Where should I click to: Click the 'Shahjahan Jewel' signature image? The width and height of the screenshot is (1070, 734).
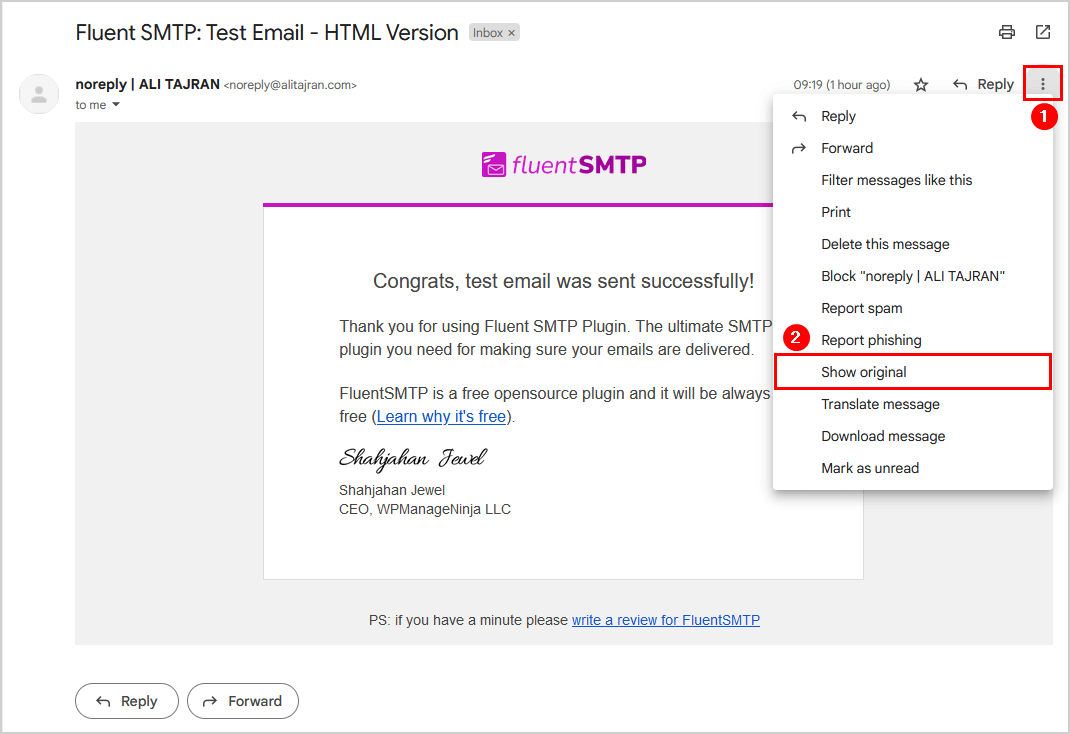click(x=413, y=458)
